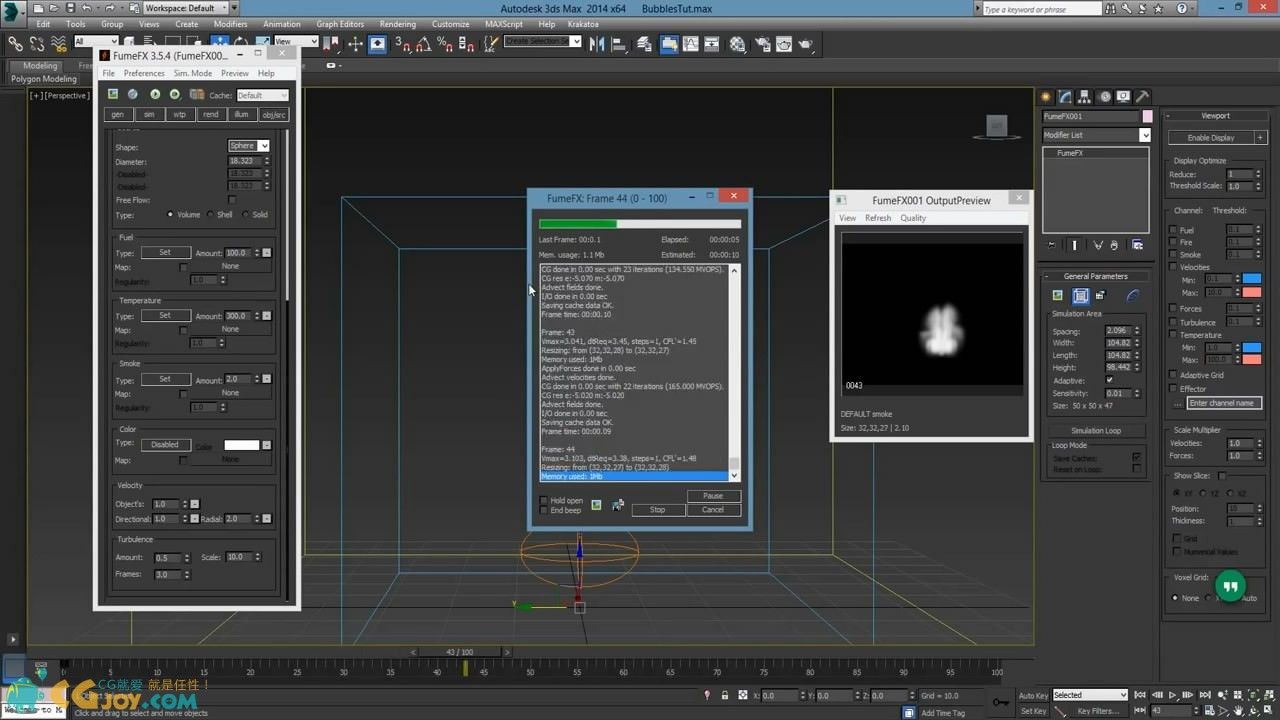The image size is (1280, 720).
Task: Click the Start Simulation icon in FumeFX window
Action: (155, 94)
